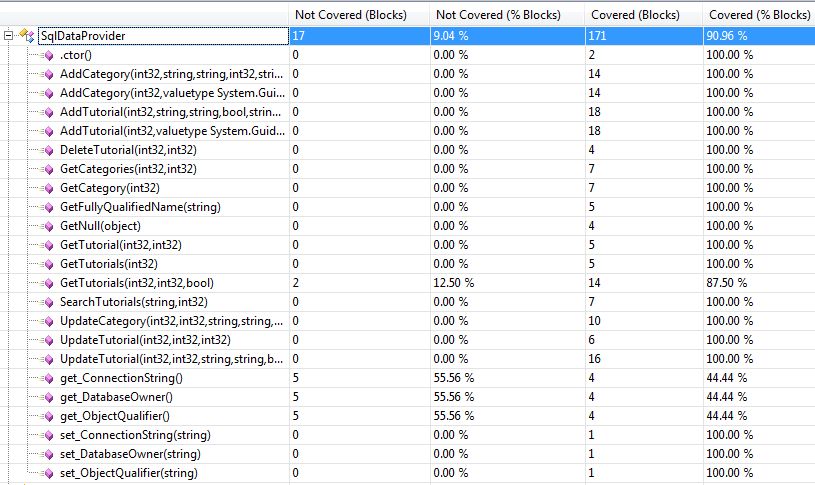Select the .ctor() method row

coord(76,55)
